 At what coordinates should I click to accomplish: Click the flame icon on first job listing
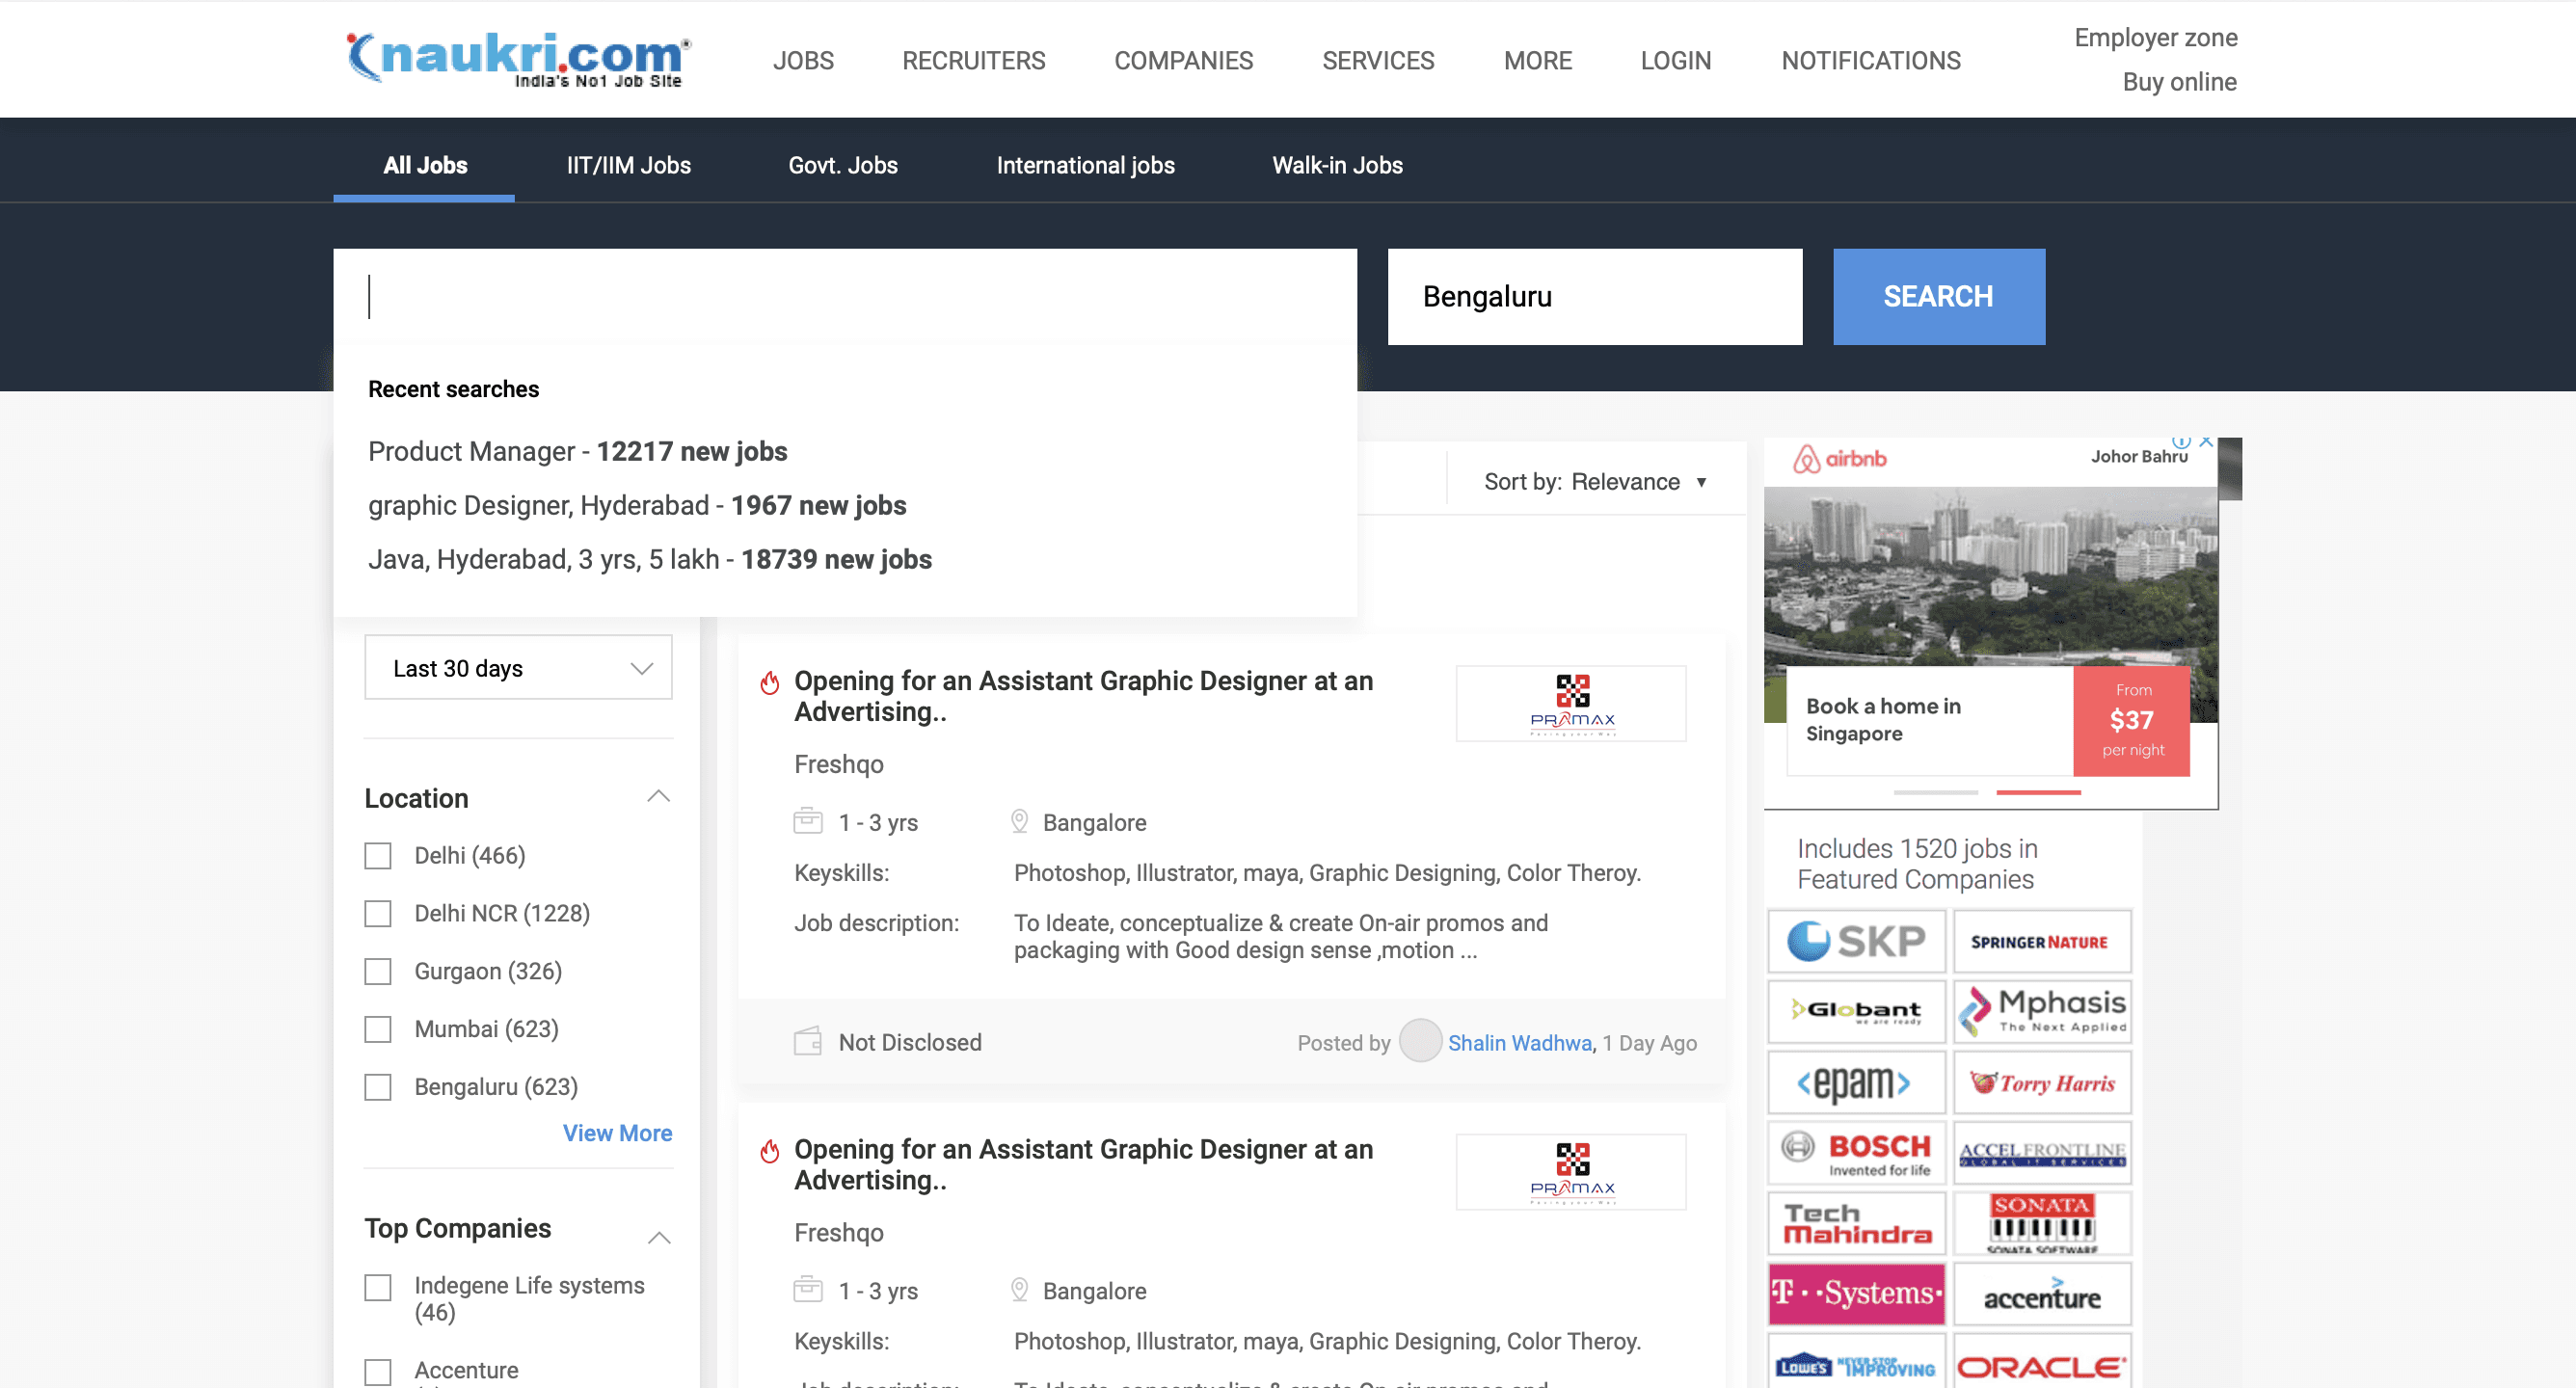tap(769, 683)
